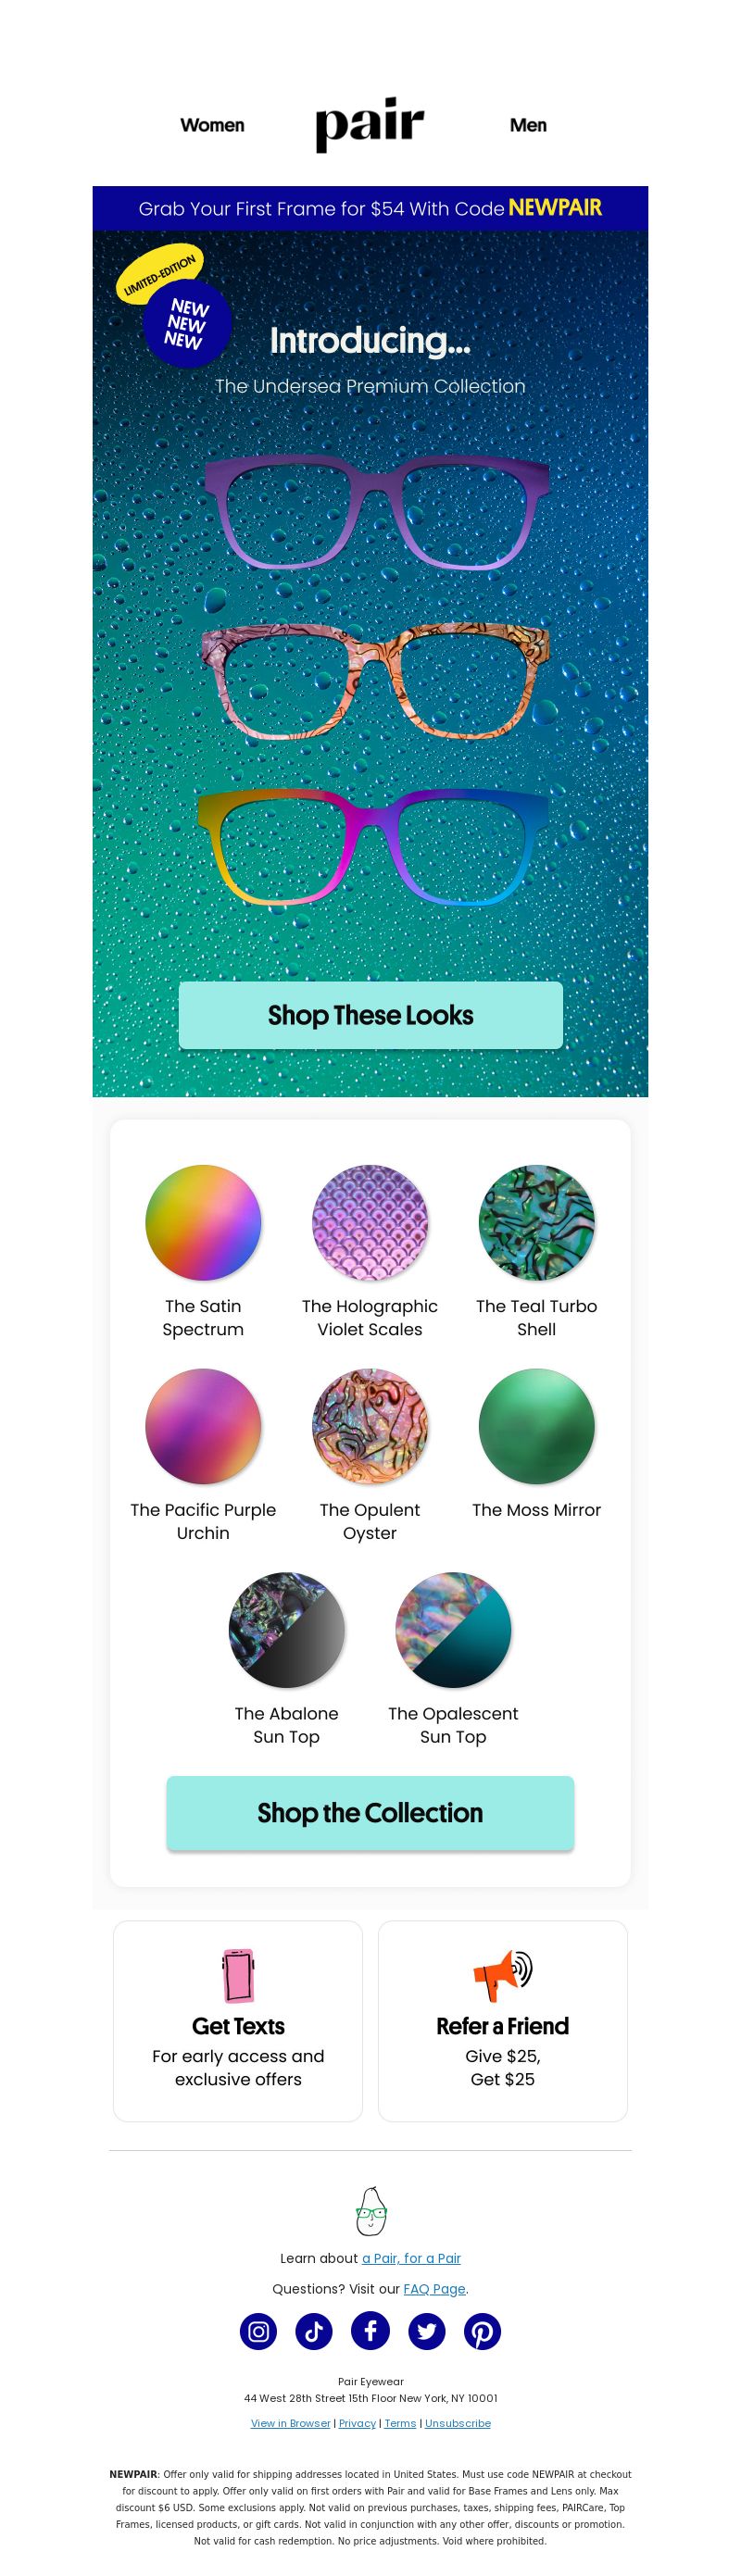Click the orange megaphone Refer a Friend icon
The height and width of the screenshot is (2576, 741).
(x=502, y=1975)
